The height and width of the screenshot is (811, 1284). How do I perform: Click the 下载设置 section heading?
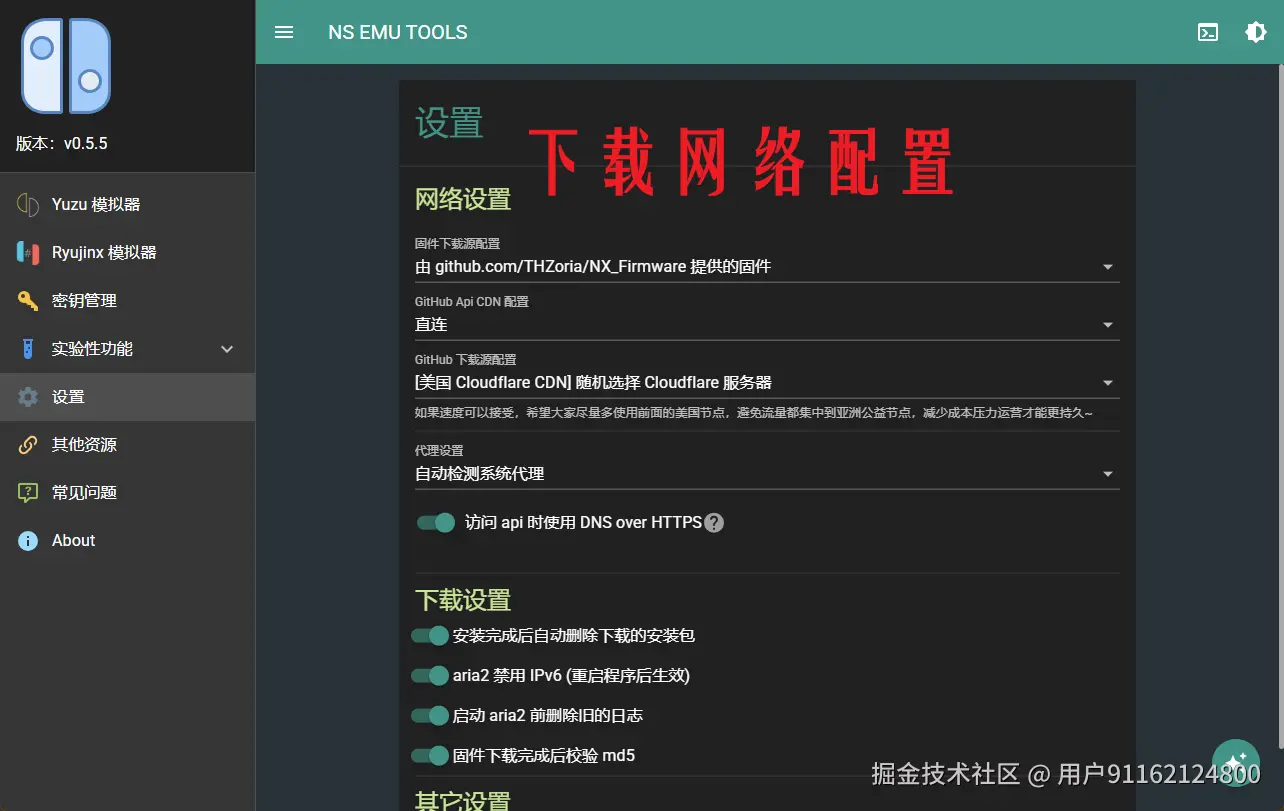(x=463, y=600)
